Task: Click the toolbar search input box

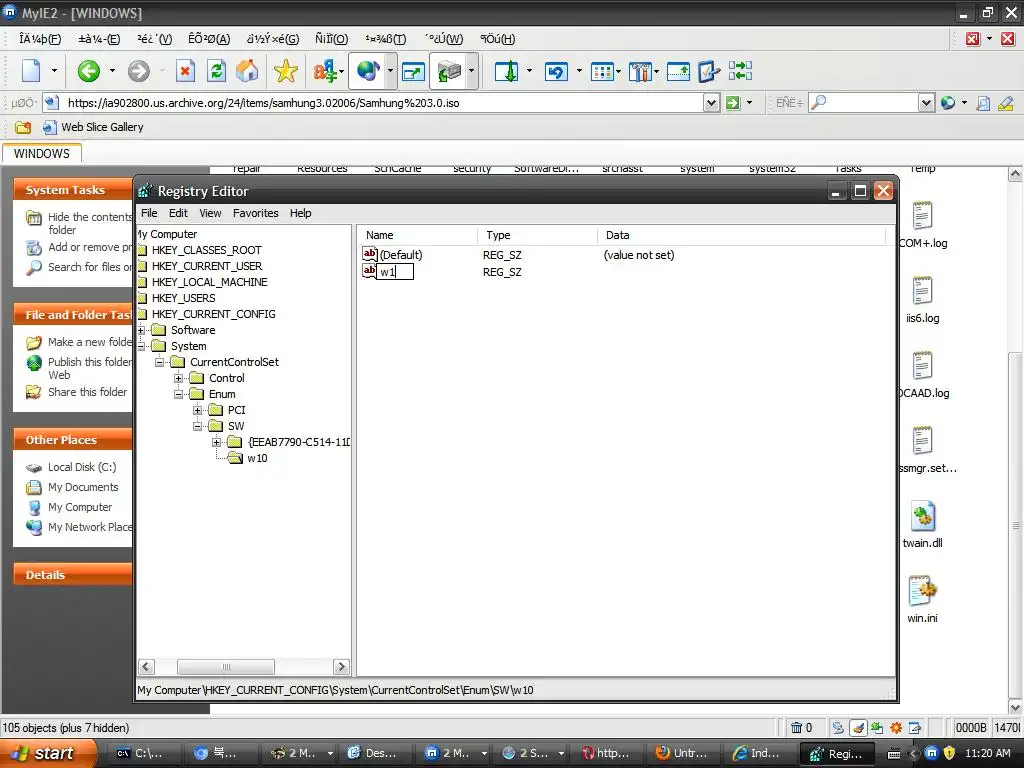Action: click(x=872, y=103)
